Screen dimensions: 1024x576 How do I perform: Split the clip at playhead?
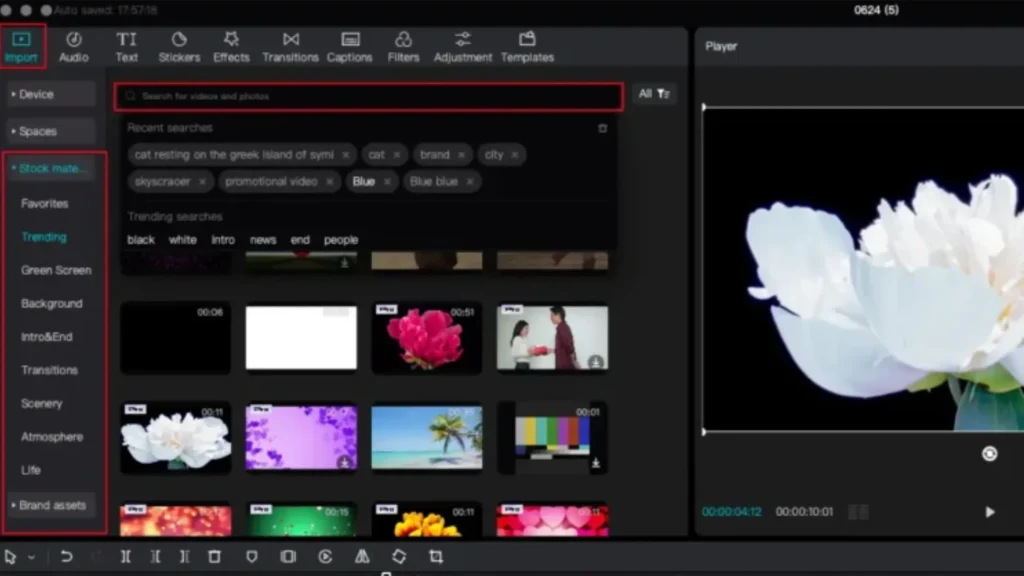[x=125, y=557]
